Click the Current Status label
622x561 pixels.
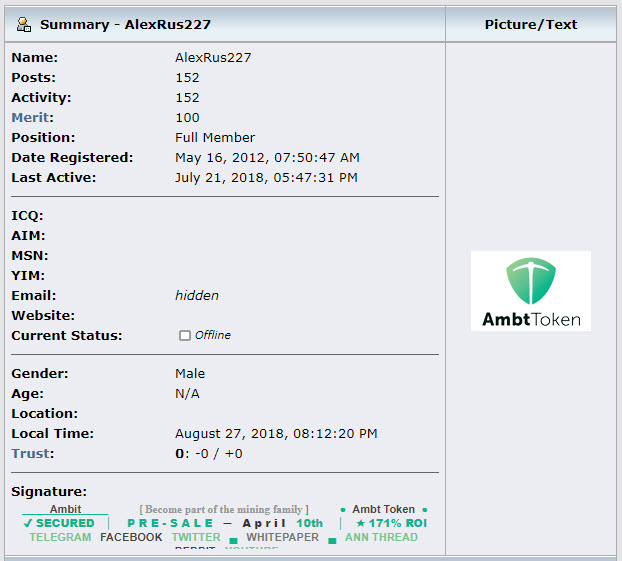[x=67, y=336]
